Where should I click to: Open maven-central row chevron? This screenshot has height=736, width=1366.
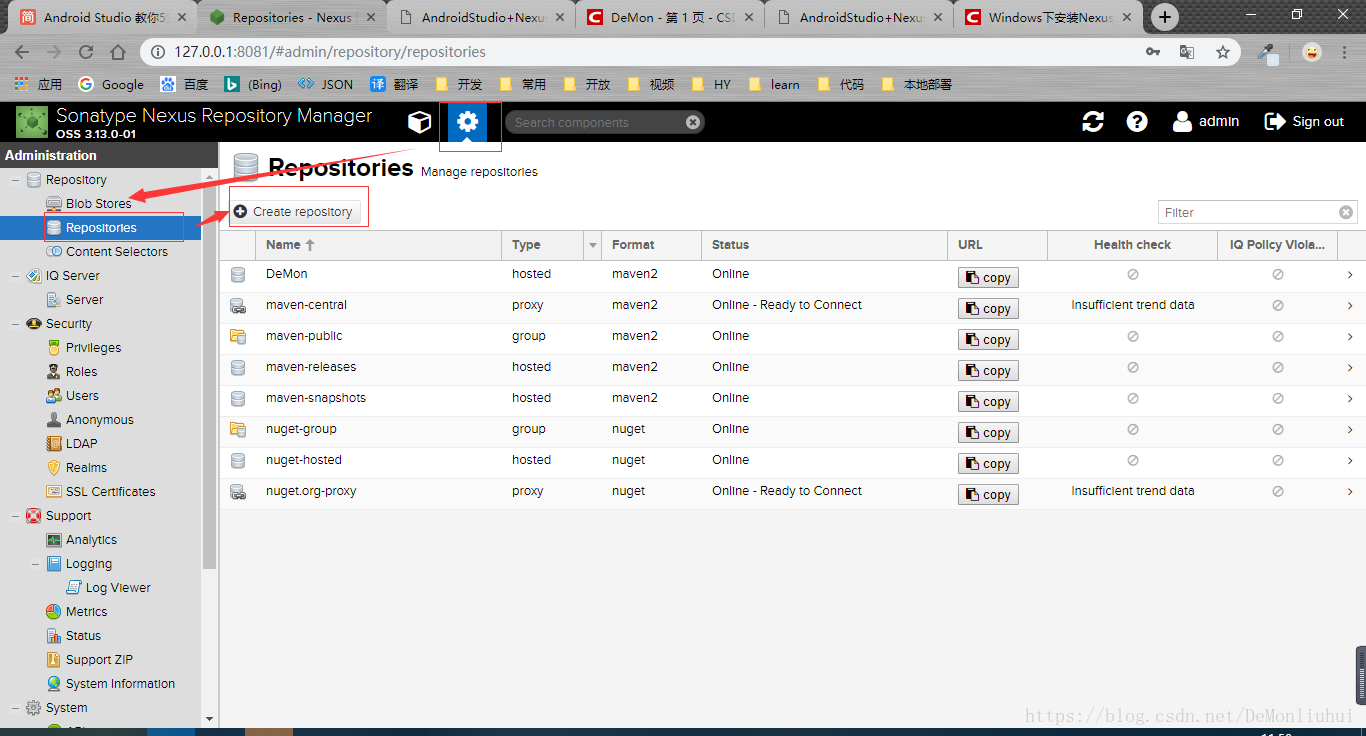pos(1350,306)
